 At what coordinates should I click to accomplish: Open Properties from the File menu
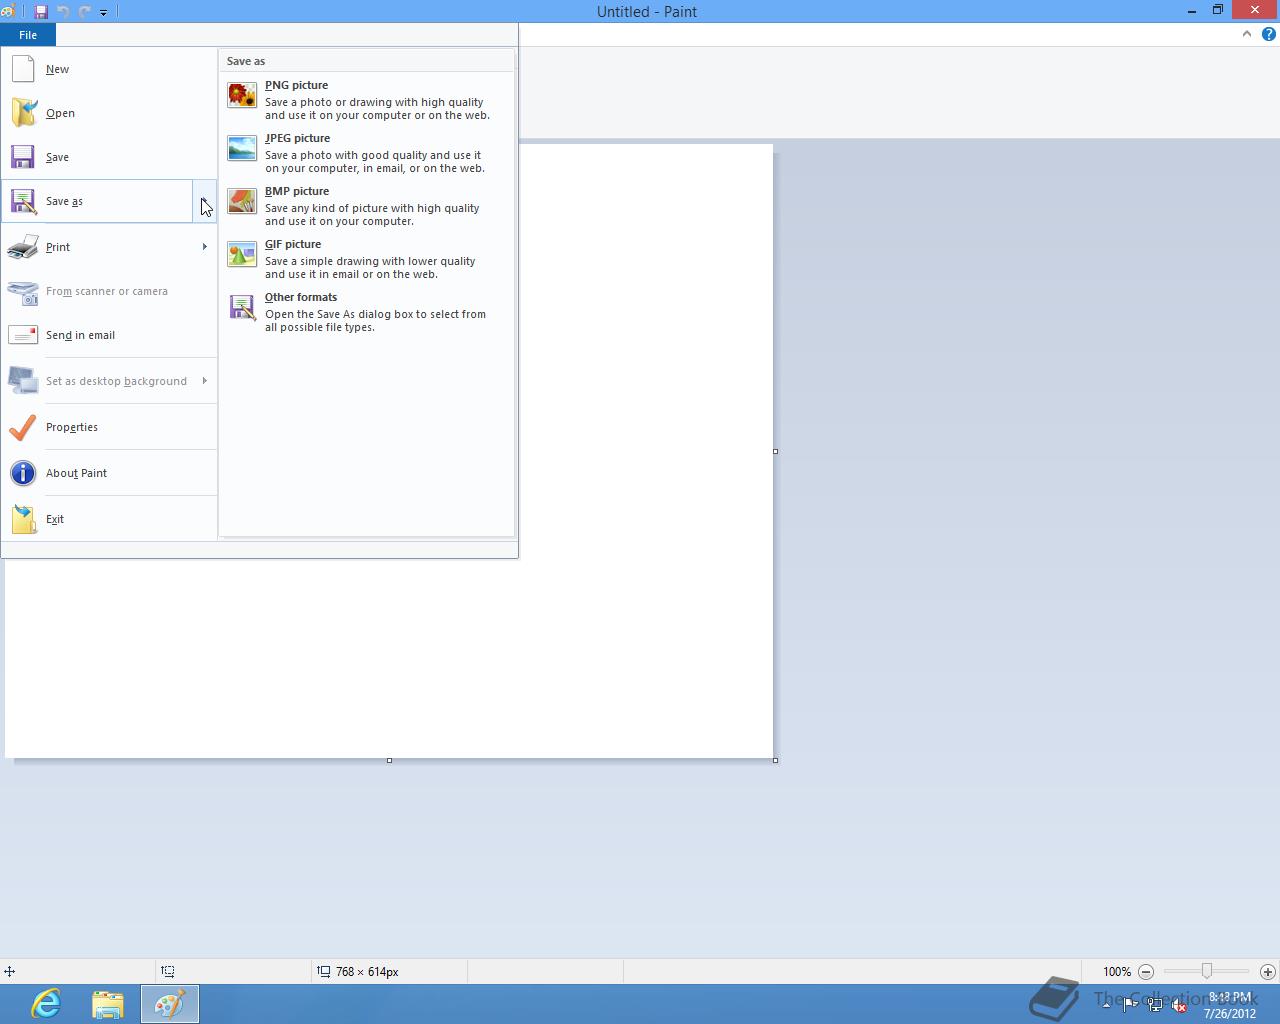[109, 427]
